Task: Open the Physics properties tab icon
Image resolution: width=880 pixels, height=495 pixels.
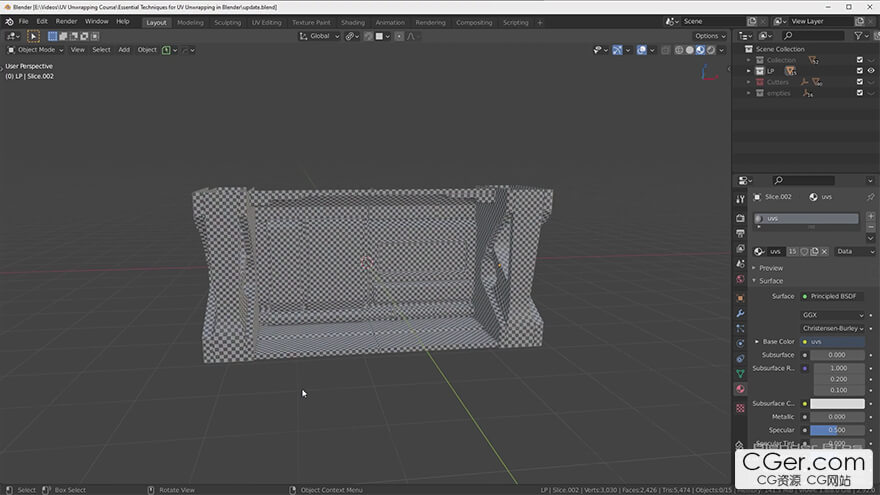Action: (x=740, y=343)
